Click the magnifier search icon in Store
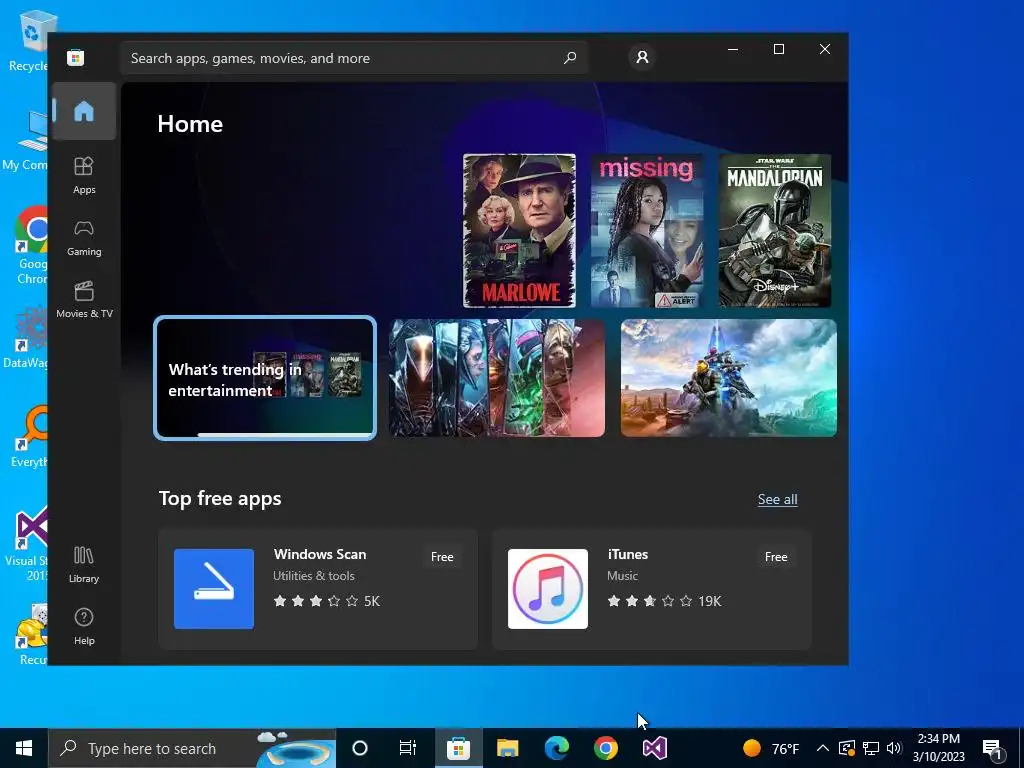Viewport: 1024px width, 768px height. point(569,57)
